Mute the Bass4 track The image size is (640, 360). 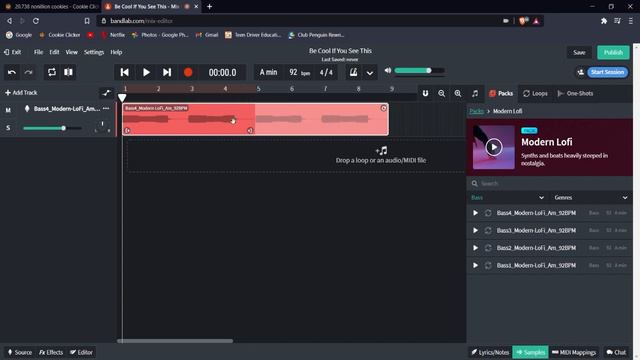pyautogui.click(x=8, y=110)
